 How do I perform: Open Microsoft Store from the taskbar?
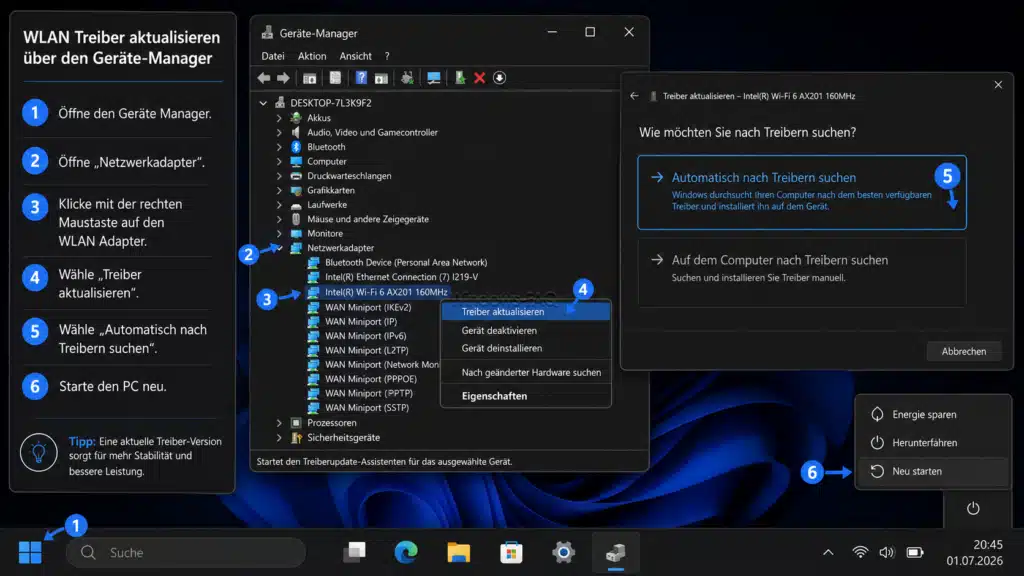511,552
